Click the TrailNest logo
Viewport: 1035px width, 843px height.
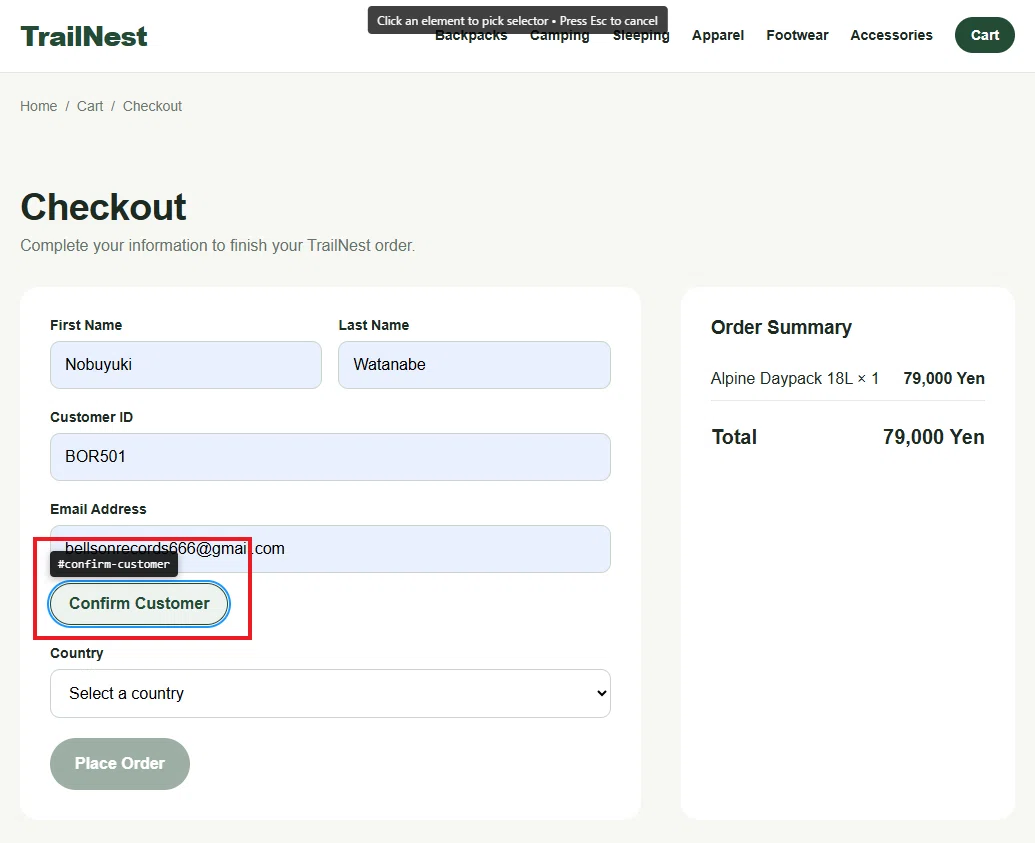[x=84, y=36]
